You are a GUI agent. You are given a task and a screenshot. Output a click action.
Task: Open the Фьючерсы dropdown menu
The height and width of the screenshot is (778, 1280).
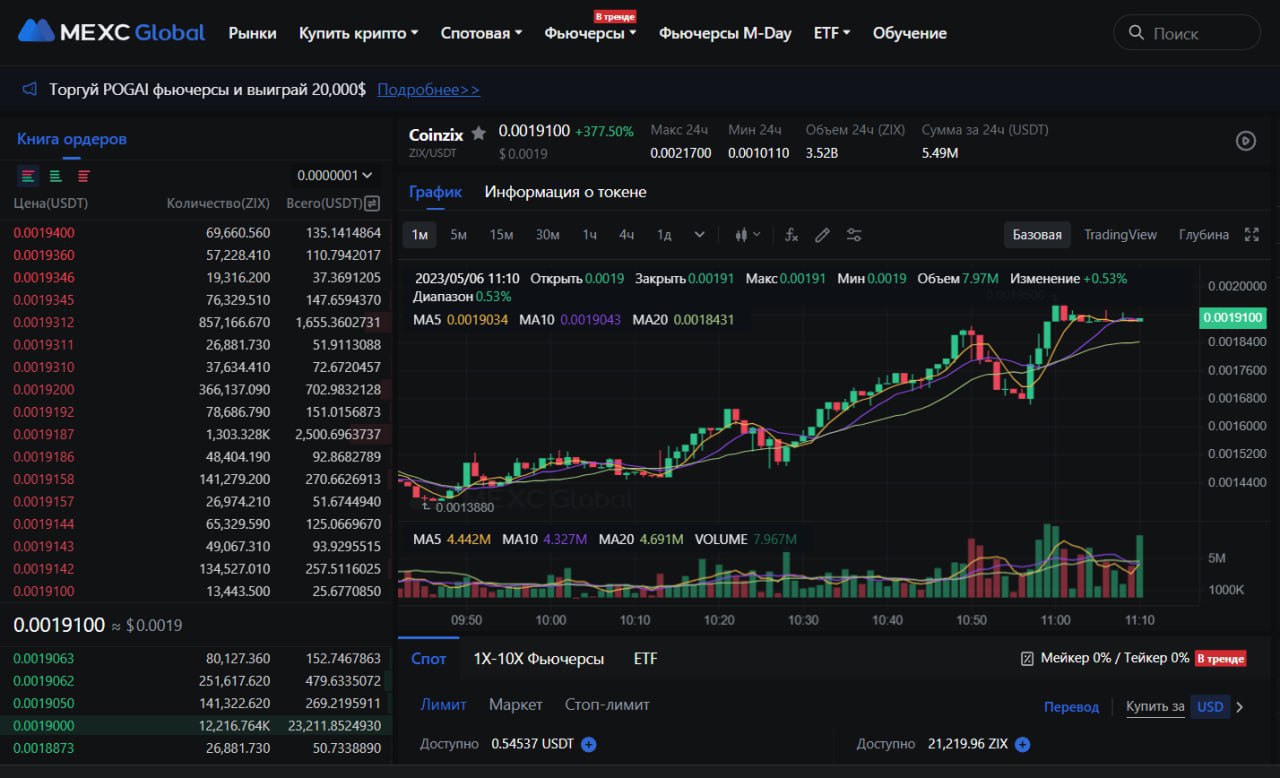pyautogui.click(x=591, y=33)
